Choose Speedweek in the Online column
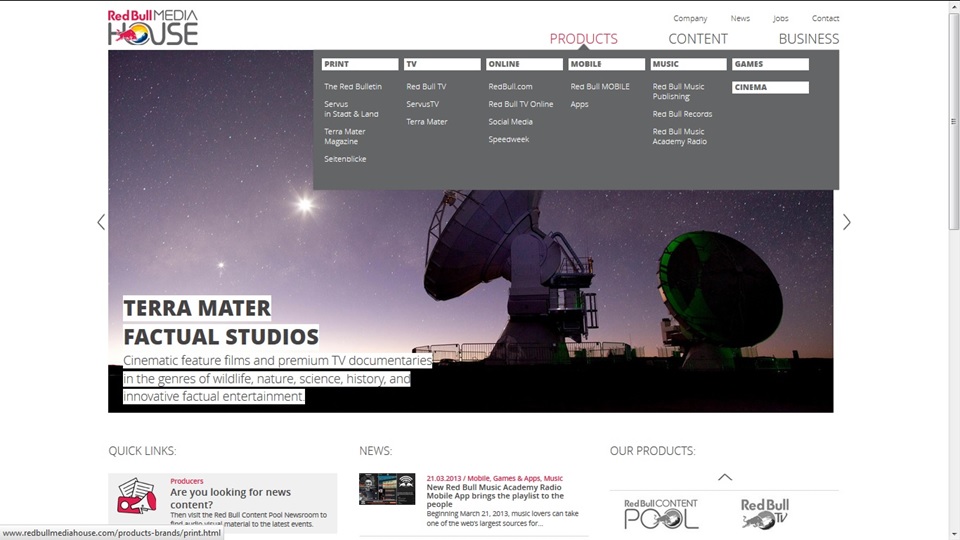Image resolution: width=960 pixels, height=540 pixels. pyautogui.click(x=508, y=139)
